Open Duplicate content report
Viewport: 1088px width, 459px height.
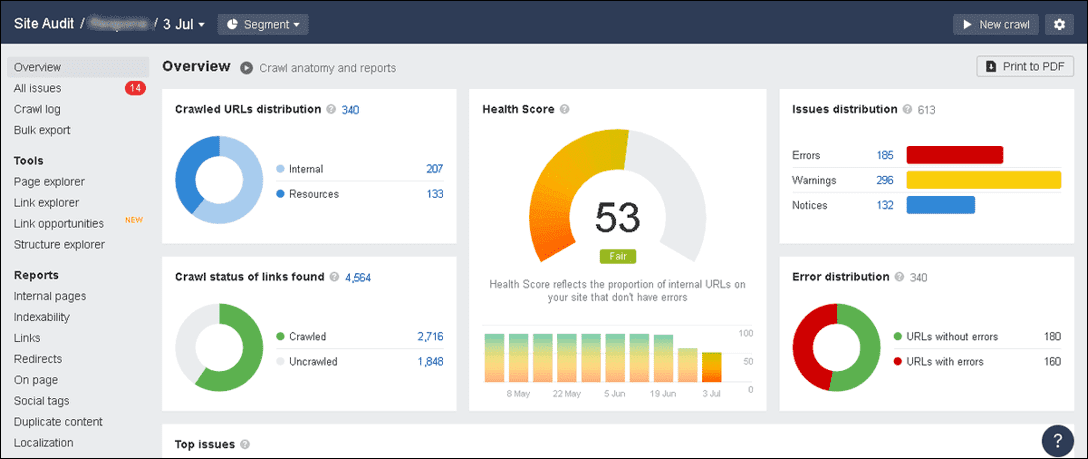click(58, 422)
